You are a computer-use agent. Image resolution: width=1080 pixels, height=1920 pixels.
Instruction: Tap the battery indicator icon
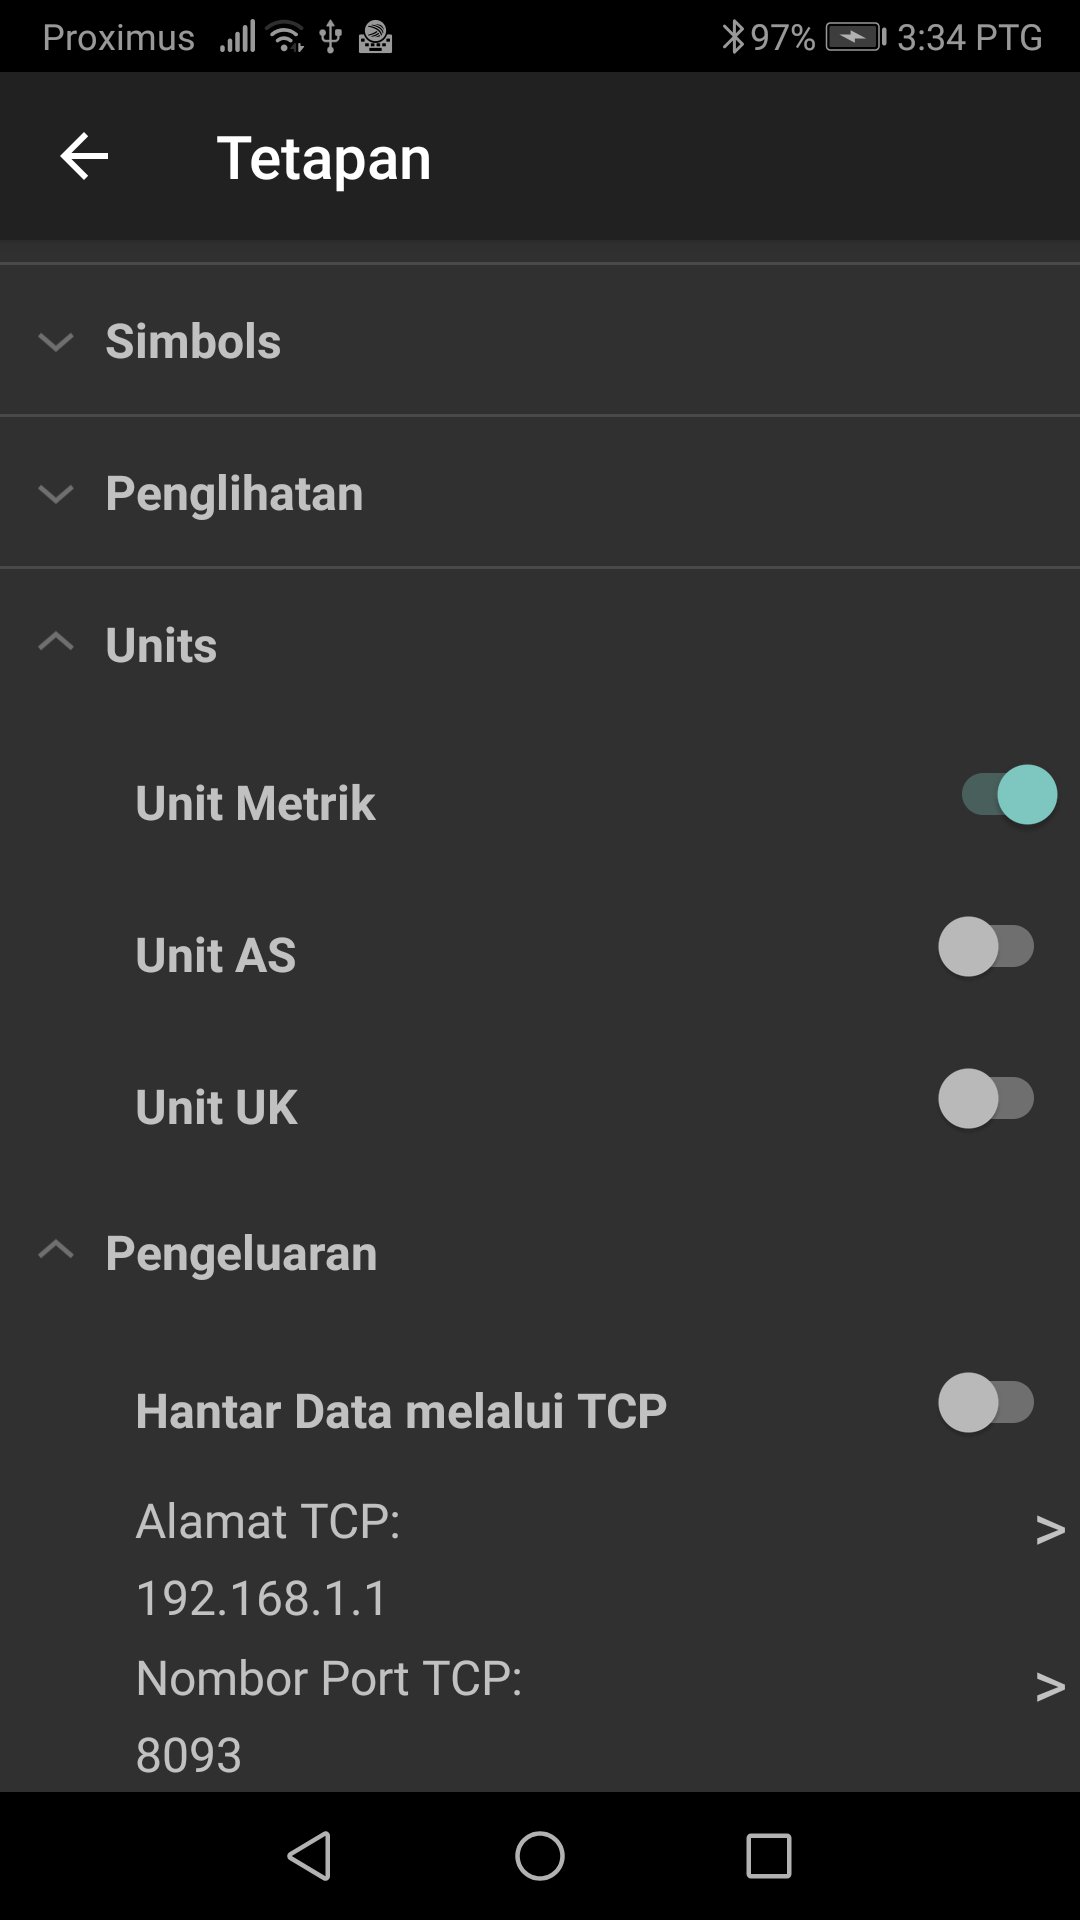click(855, 38)
